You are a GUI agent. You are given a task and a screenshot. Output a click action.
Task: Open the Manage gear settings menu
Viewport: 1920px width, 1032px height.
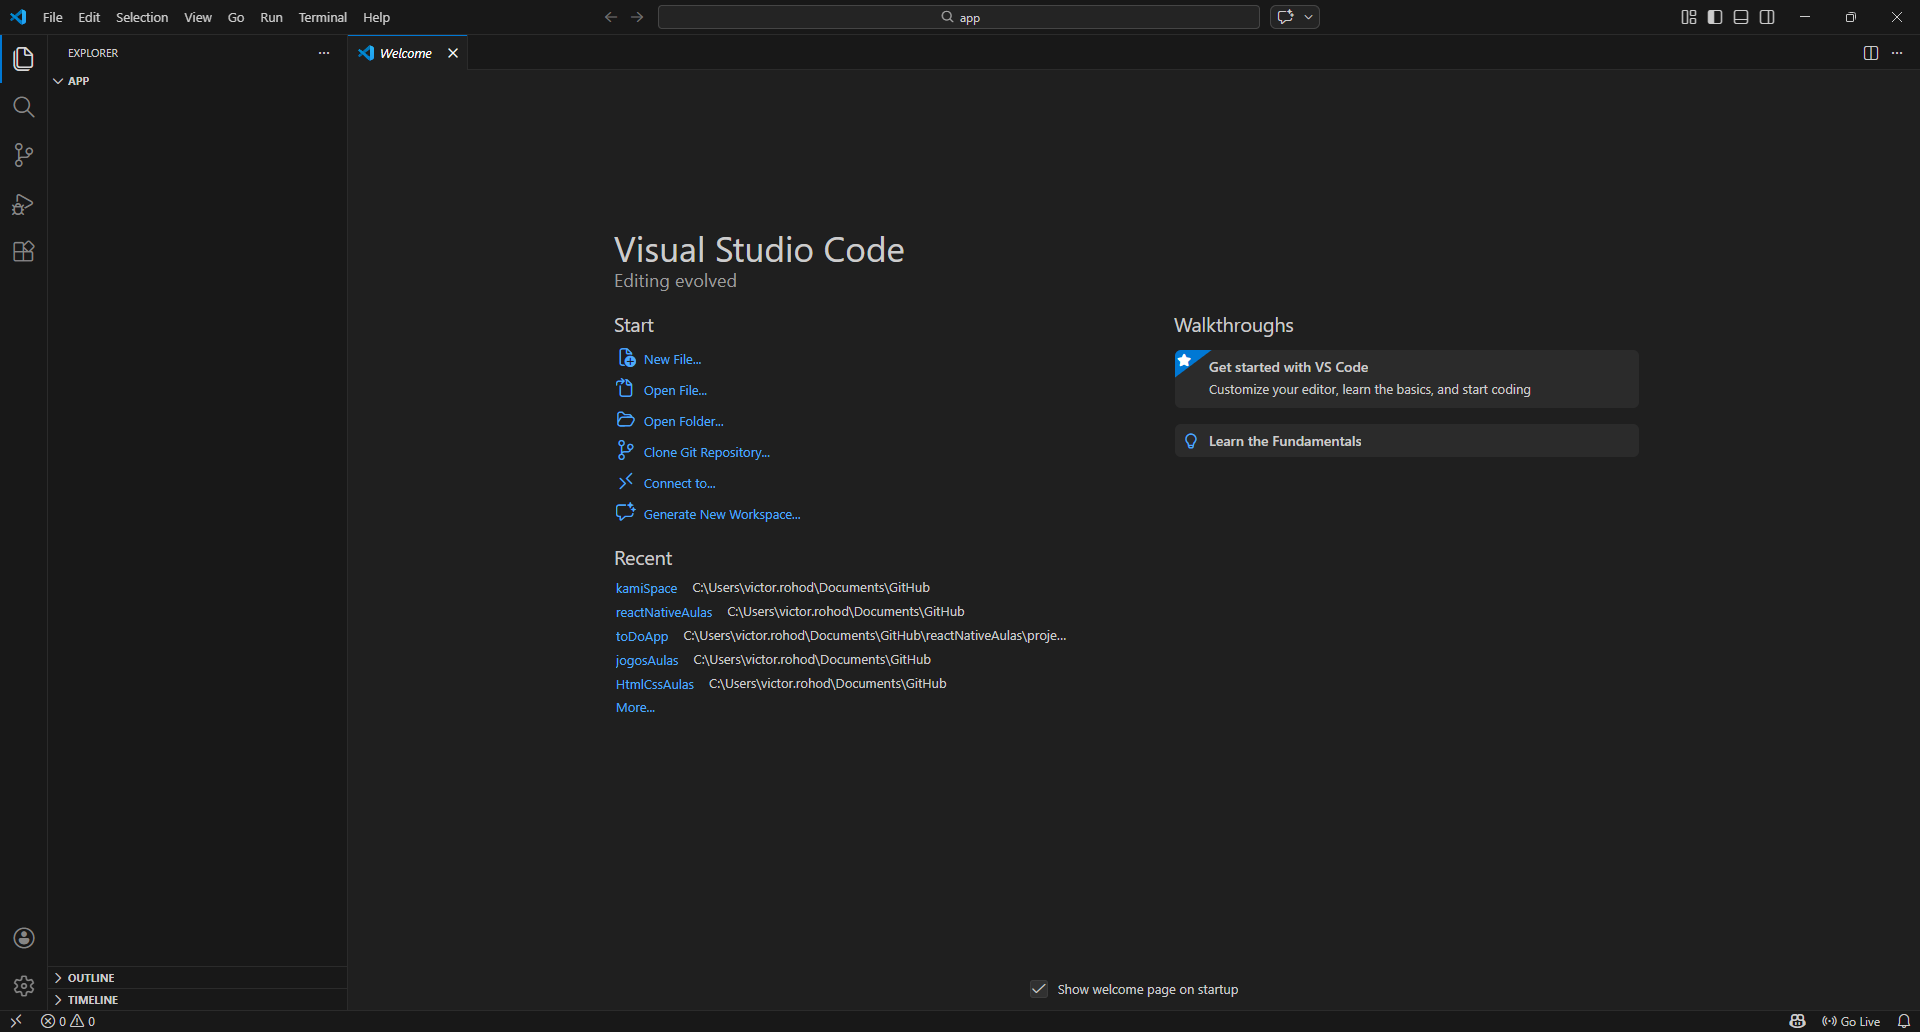(24, 986)
